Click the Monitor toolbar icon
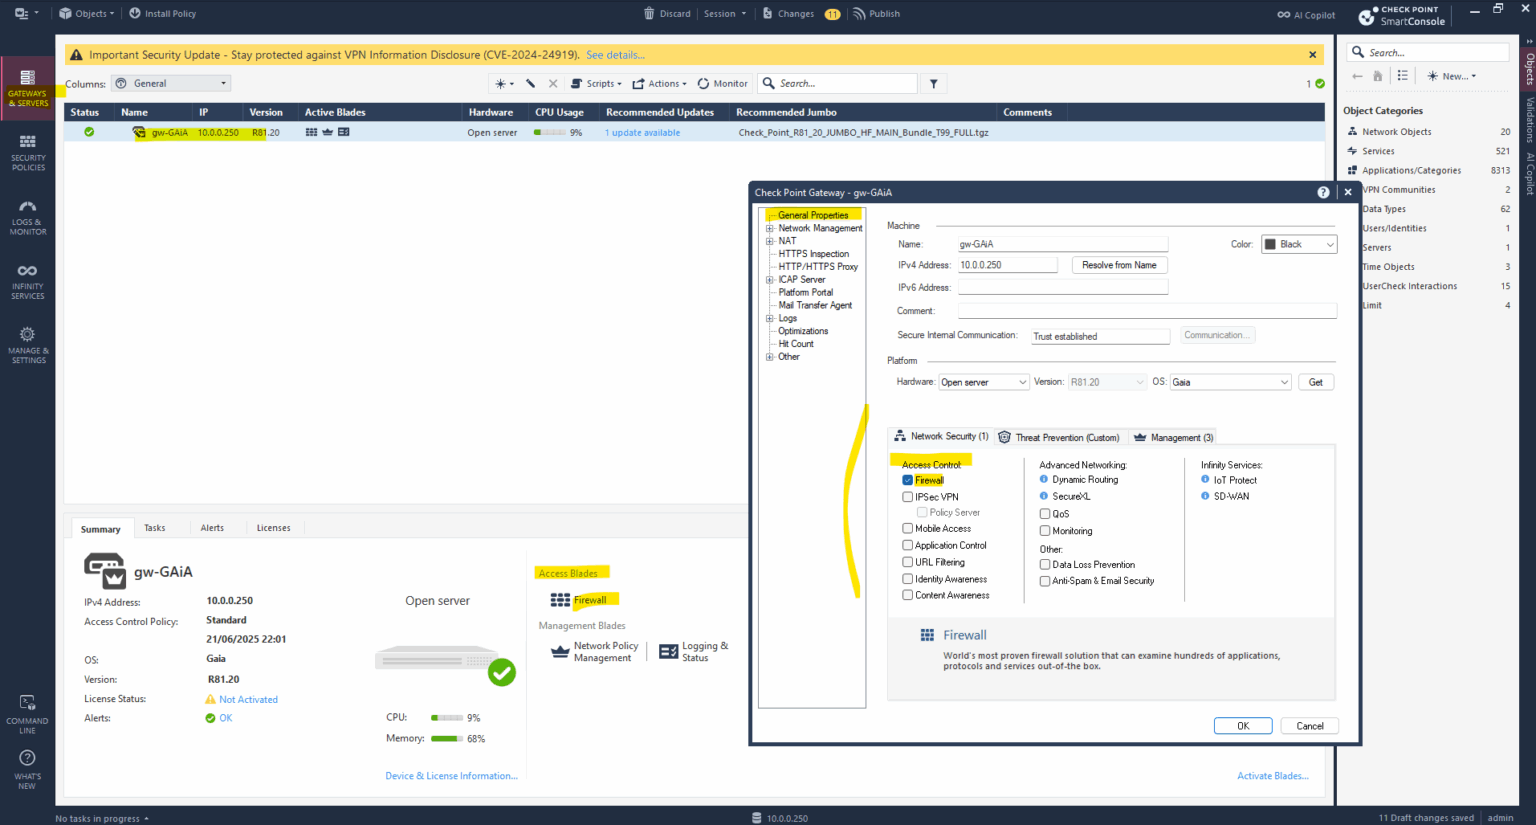1536x825 pixels. [722, 83]
